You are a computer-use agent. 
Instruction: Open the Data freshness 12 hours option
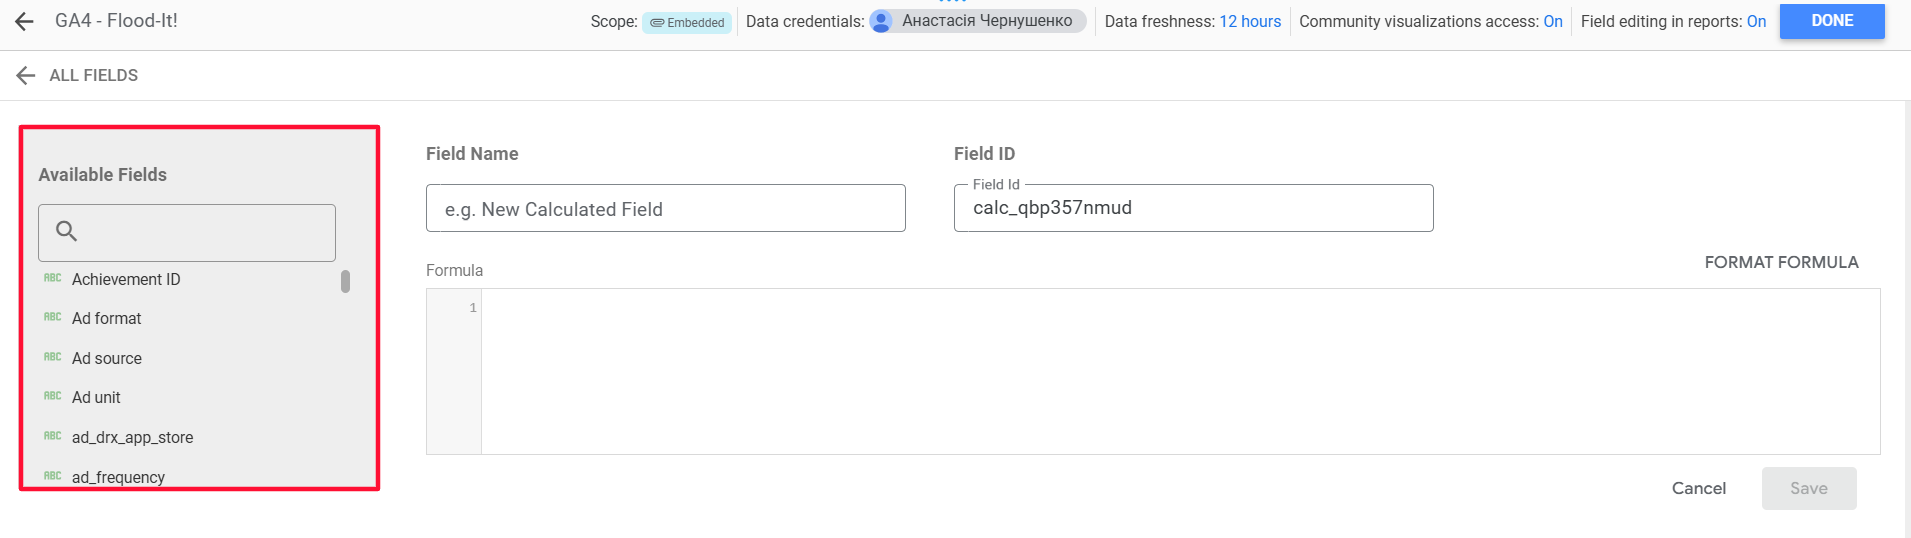1249,22
